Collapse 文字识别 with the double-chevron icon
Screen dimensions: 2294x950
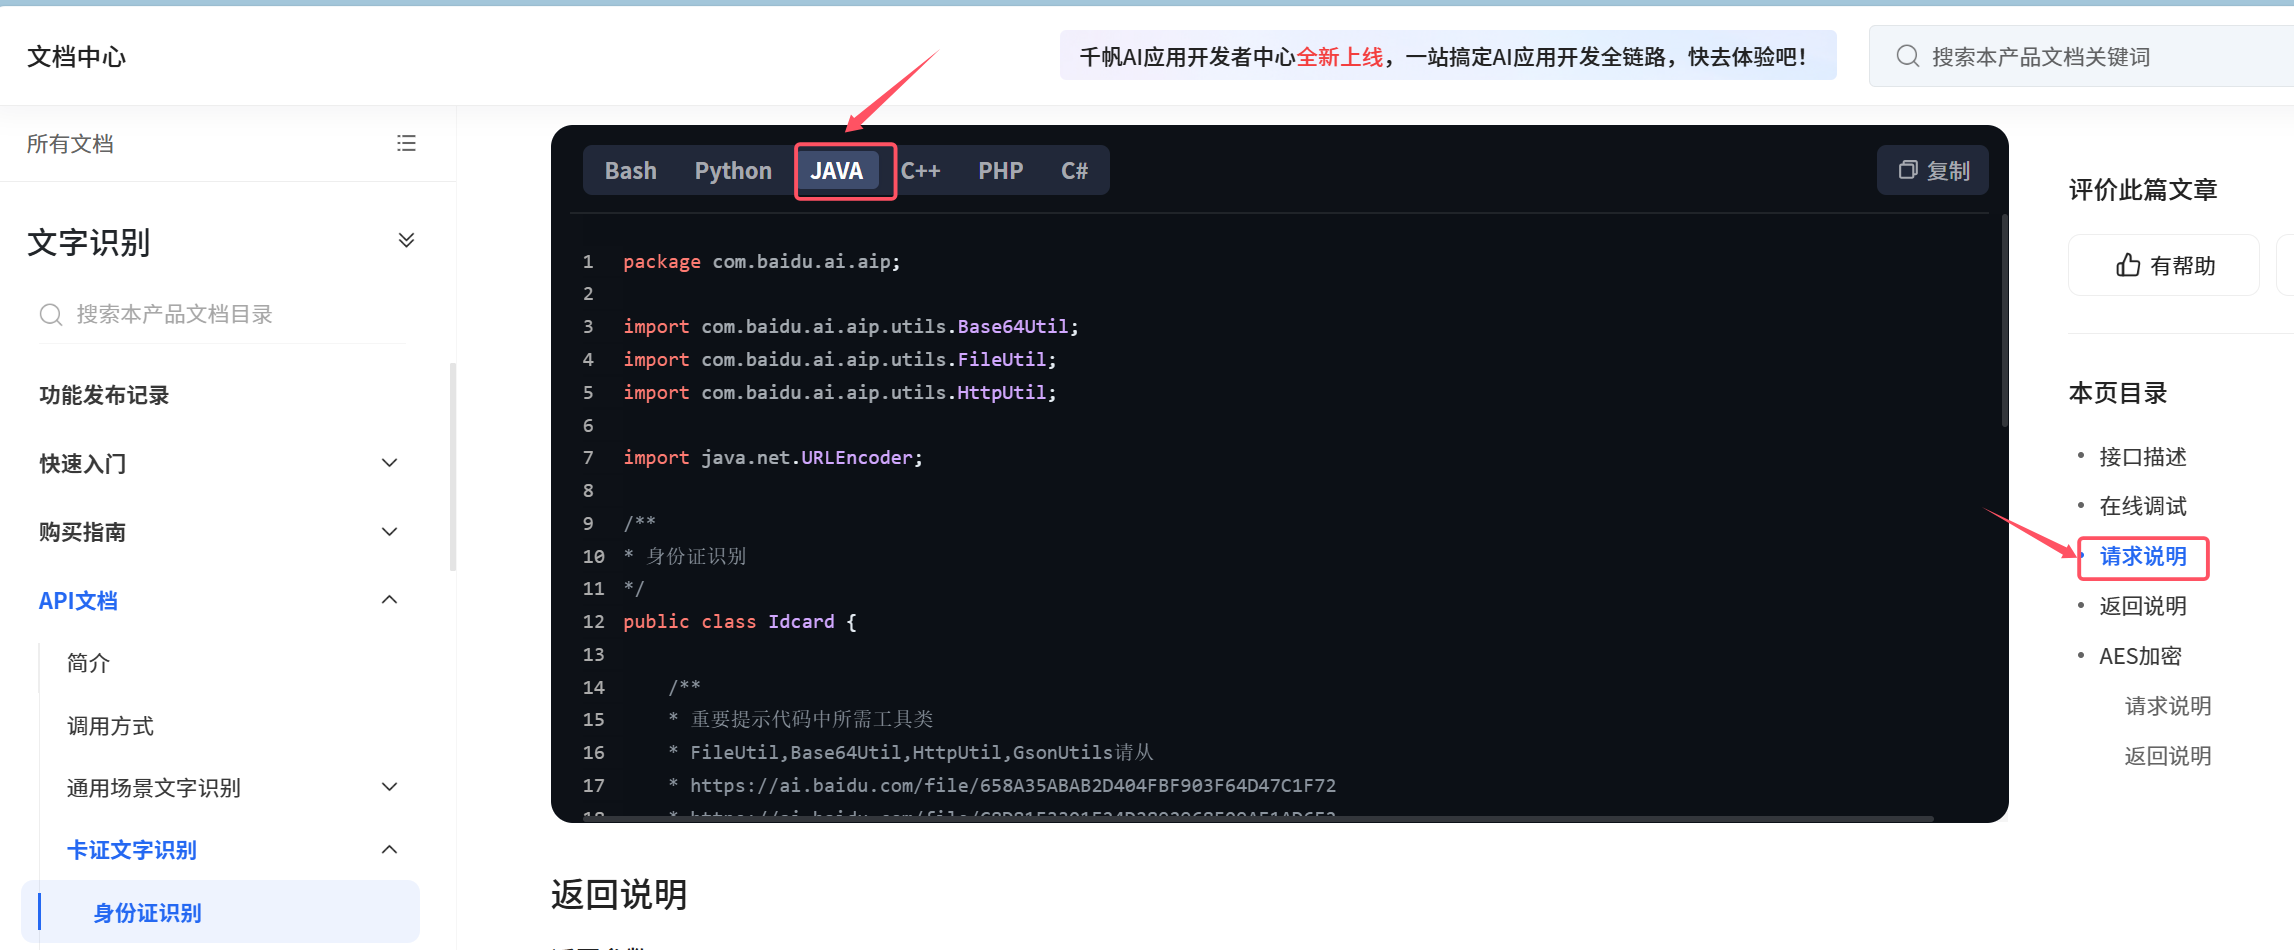(x=406, y=239)
